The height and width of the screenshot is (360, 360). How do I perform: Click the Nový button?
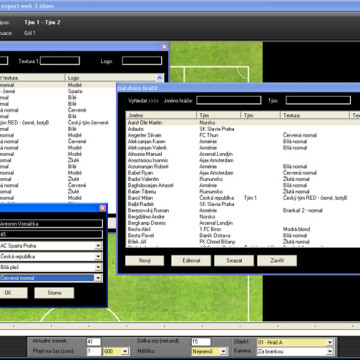click(145, 261)
